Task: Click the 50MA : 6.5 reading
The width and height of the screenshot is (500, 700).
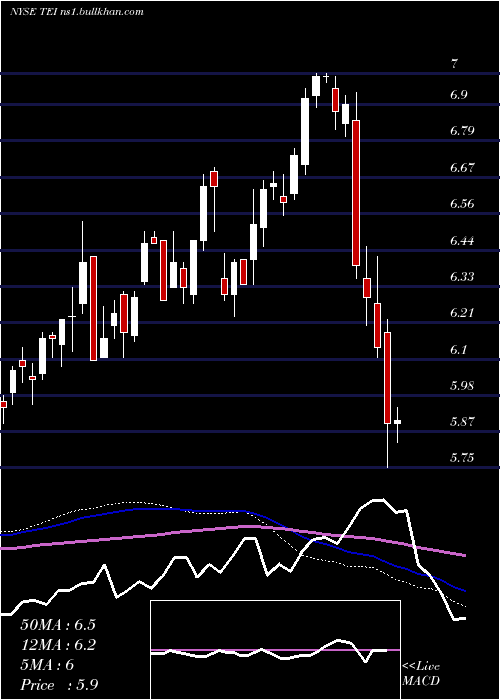Action: [x=58, y=624]
